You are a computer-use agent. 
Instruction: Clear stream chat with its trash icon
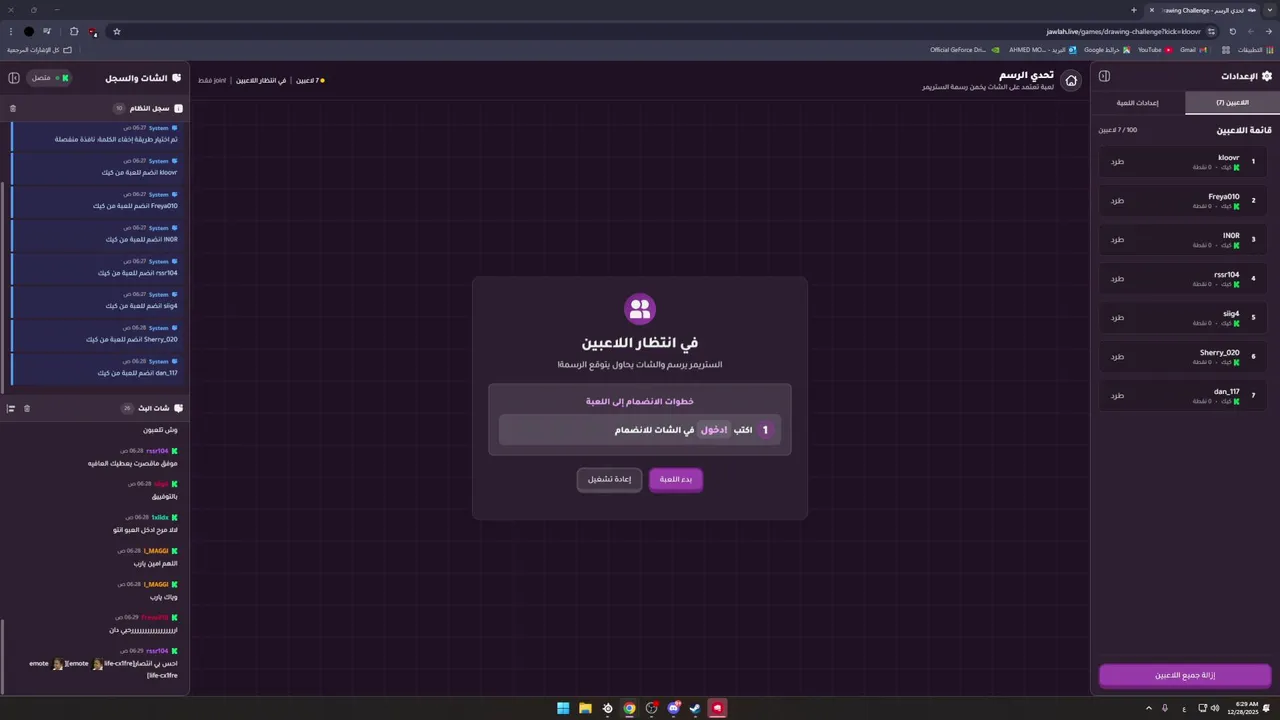point(27,408)
